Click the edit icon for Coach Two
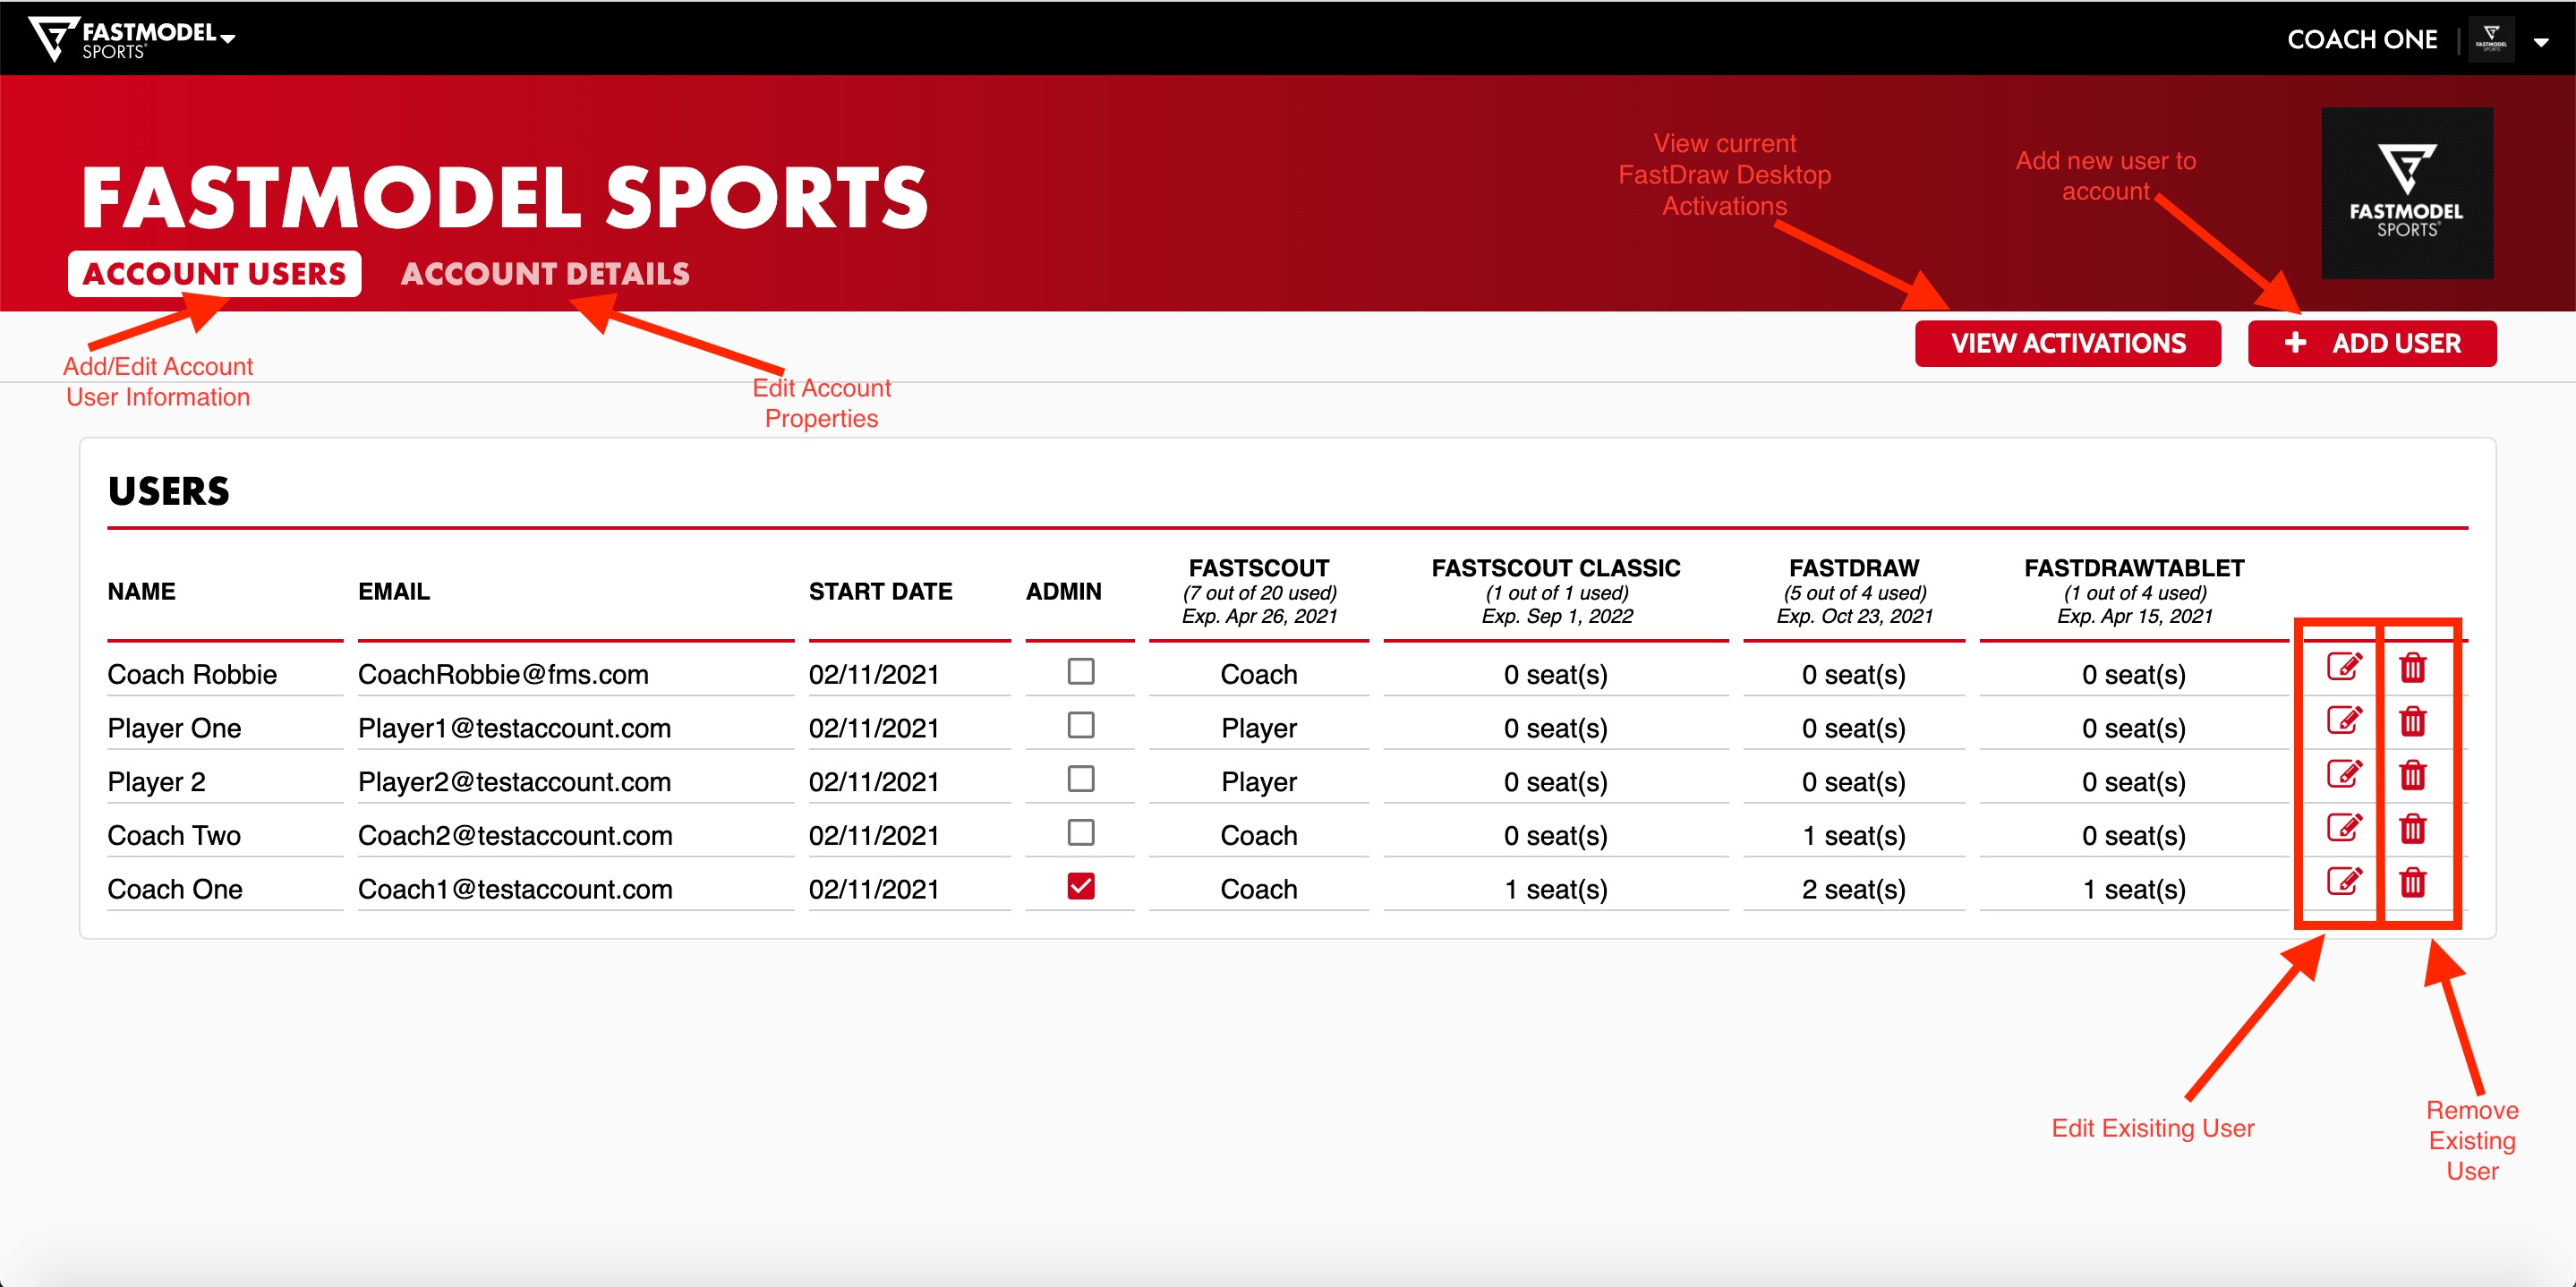The width and height of the screenshot is (2576, 1287). 2343,828
